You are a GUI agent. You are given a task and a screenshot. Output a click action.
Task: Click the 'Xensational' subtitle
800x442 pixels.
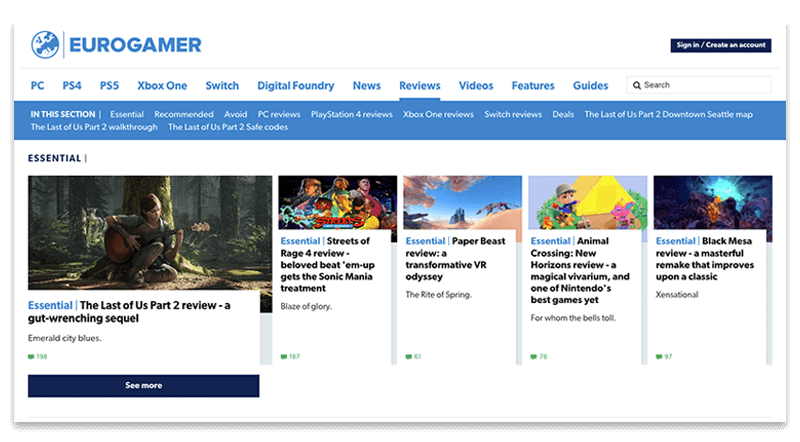tap(677, 294)
